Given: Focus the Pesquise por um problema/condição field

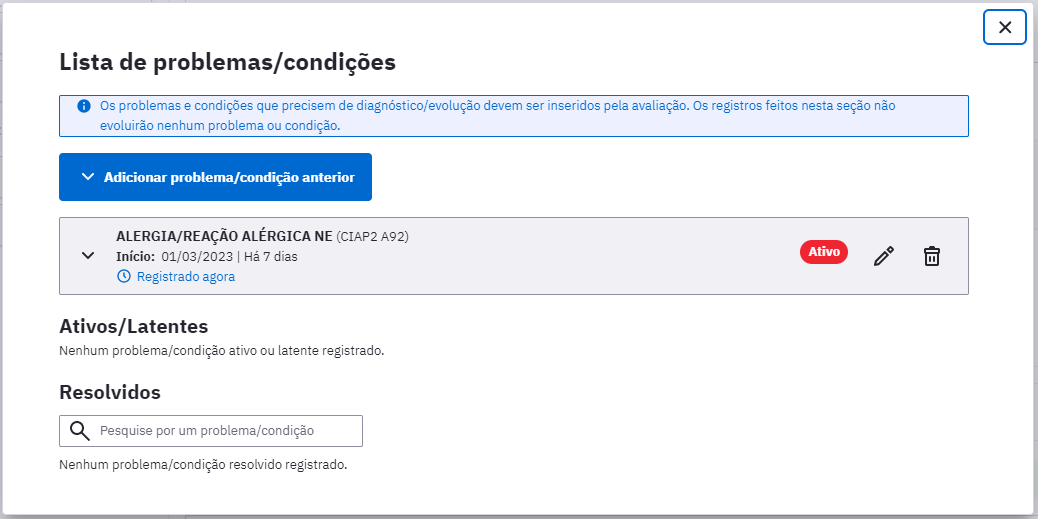Looking at the screenshot, I should 211,431.
